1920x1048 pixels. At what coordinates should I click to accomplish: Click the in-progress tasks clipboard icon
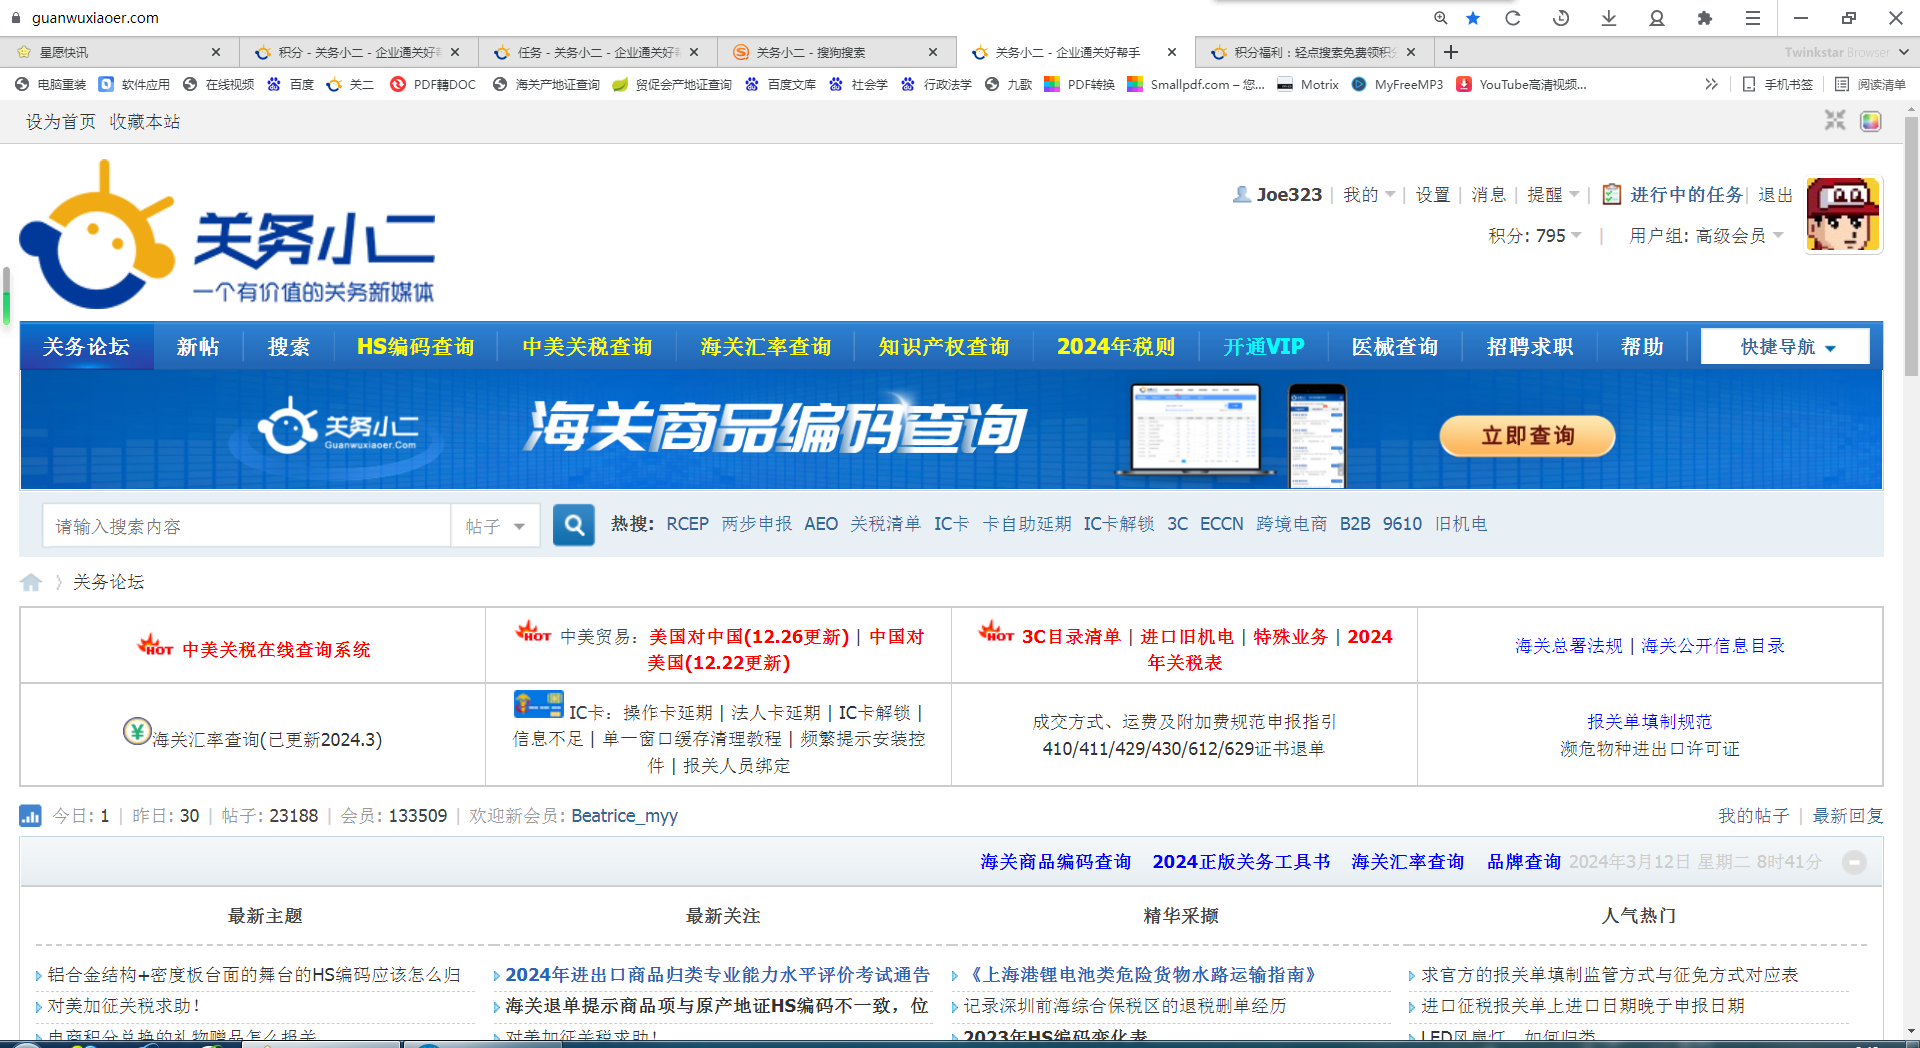(x=1611, y=194)
